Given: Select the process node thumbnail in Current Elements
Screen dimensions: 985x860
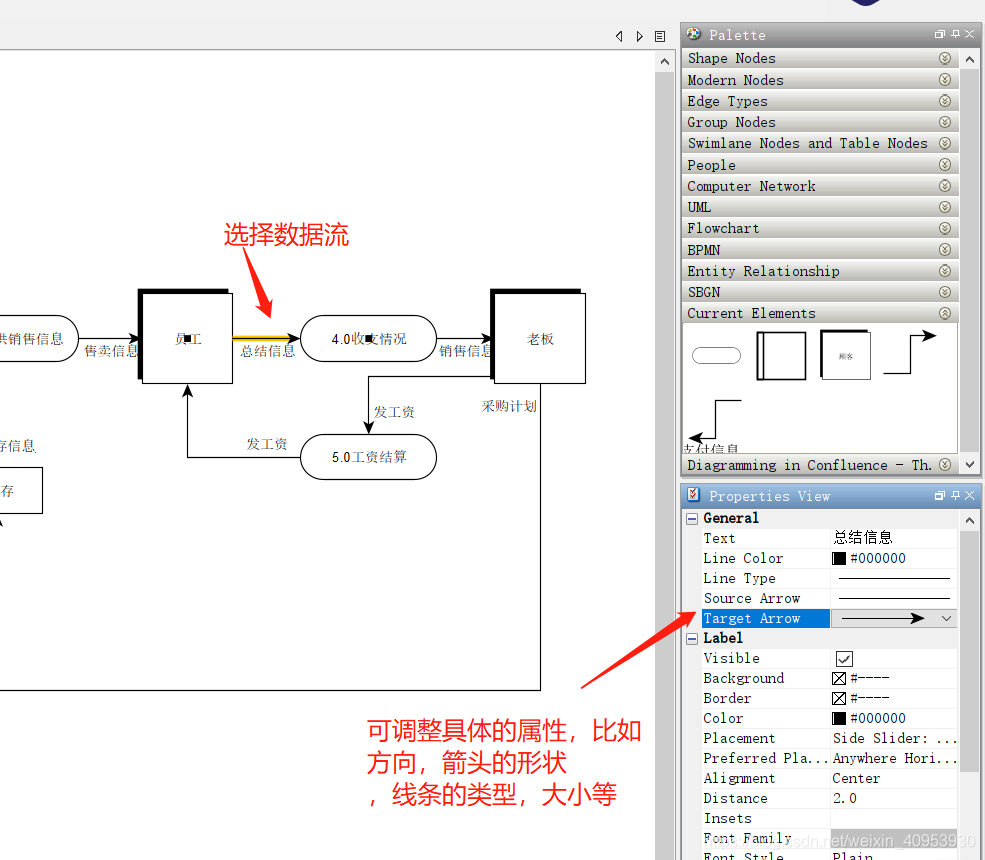Looking at the screenshot, I should (x=780, y=354).
